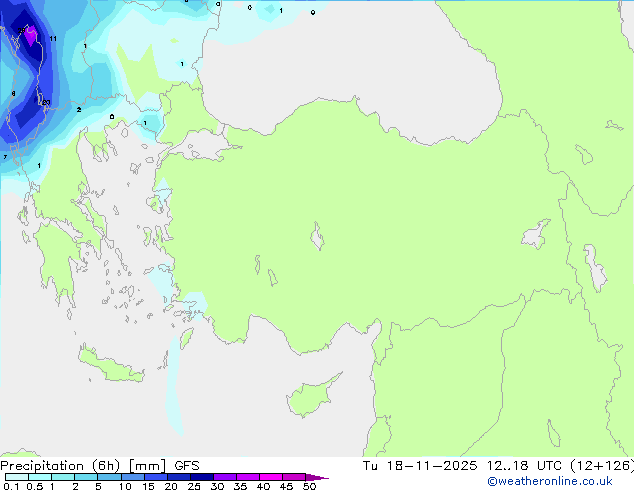Image resolution: width=634 pixels, height=490 pixels.
Task: Click the '11' precipitation value on the map
Action: 53,39
